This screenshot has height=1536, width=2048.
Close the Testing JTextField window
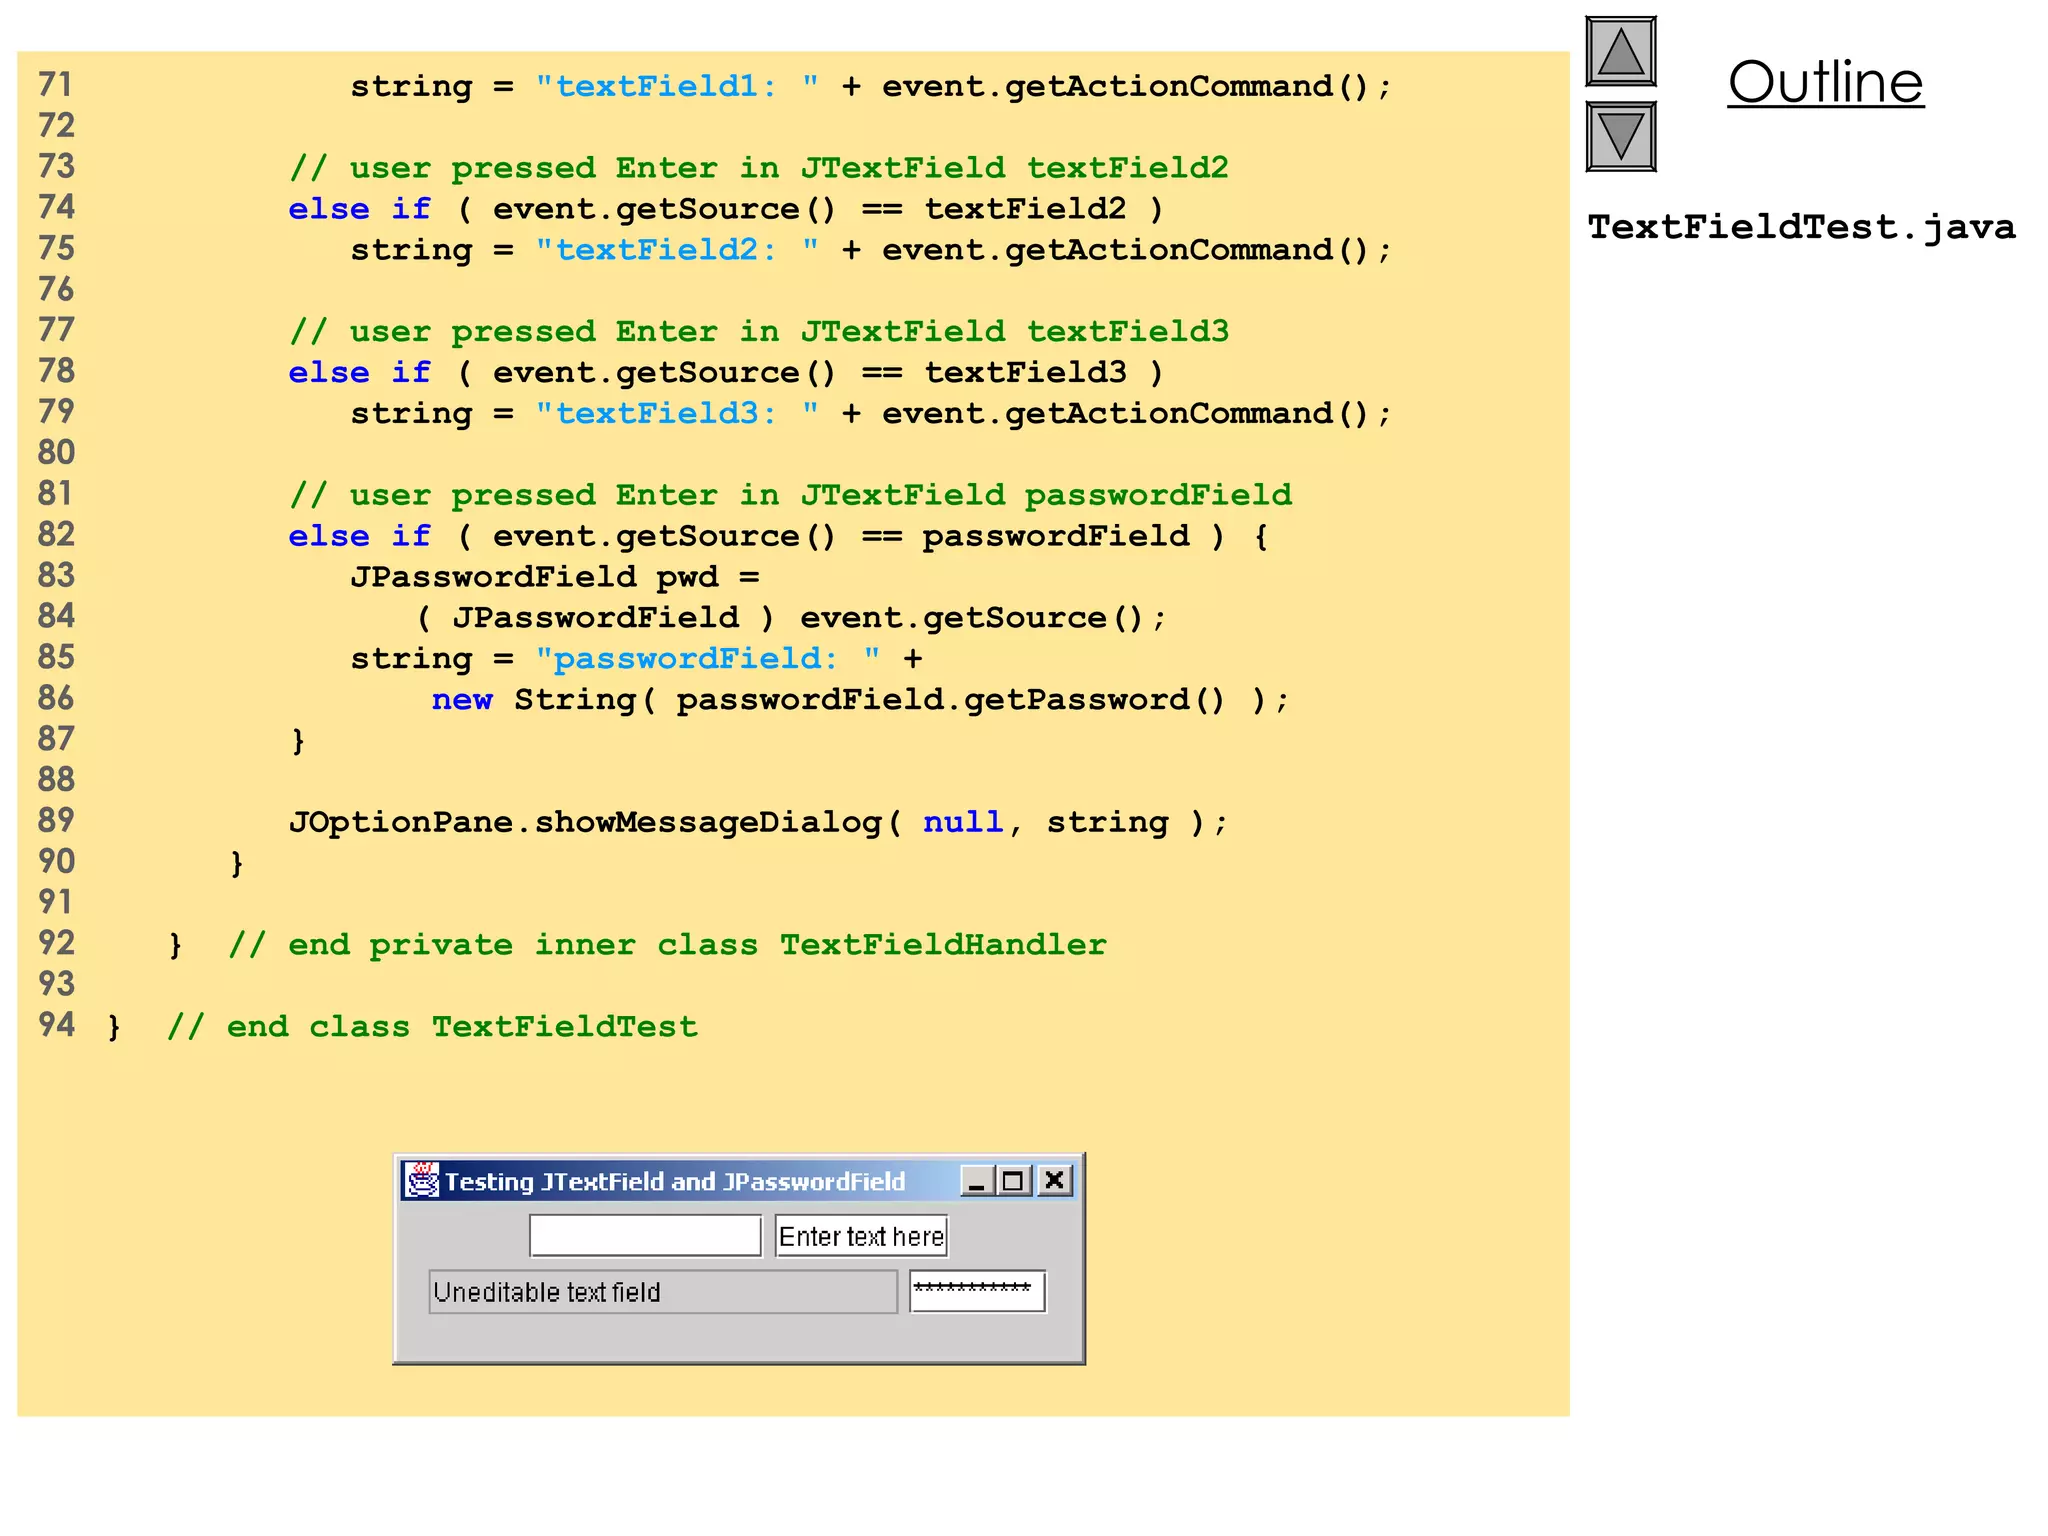click(x=1054, y=1181)
